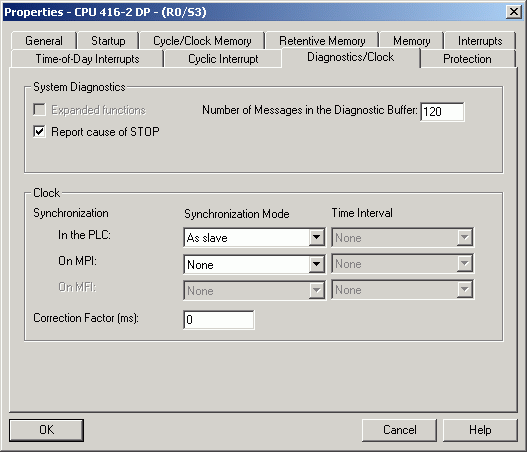Click the Time Interval column heading
This screenshot has width=527, height=452.
[362, 213]
